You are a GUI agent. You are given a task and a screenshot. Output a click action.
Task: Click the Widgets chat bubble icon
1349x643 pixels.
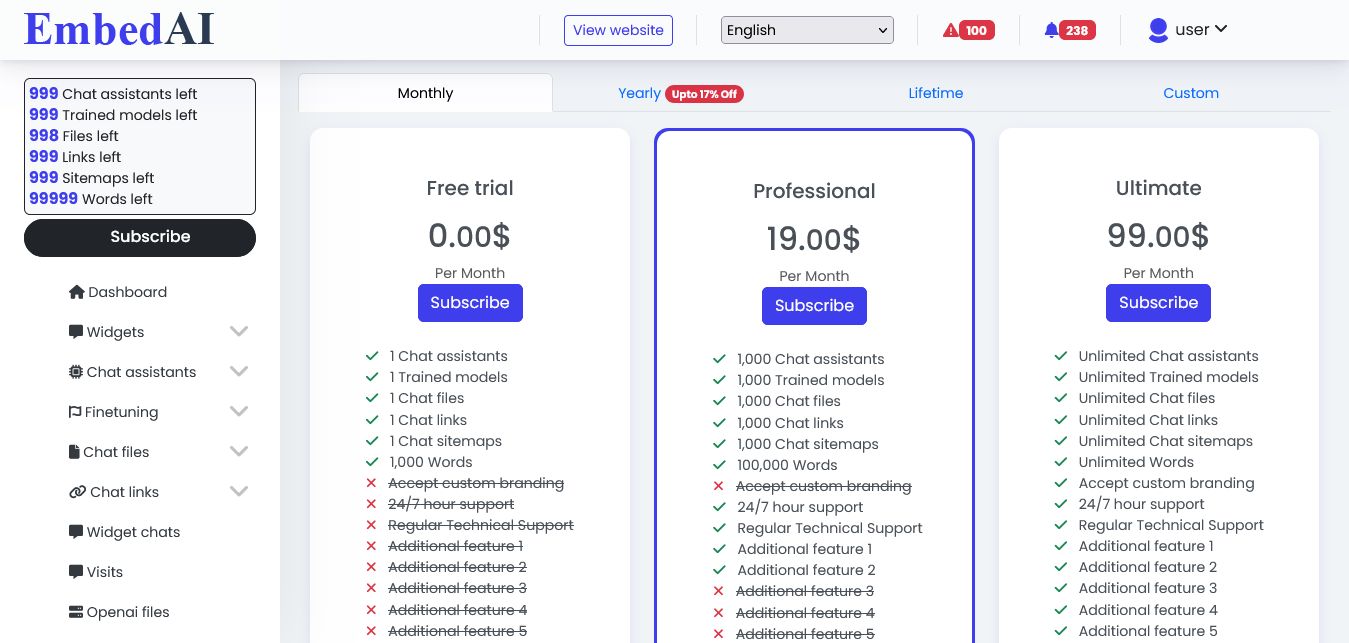click(76, 332)
